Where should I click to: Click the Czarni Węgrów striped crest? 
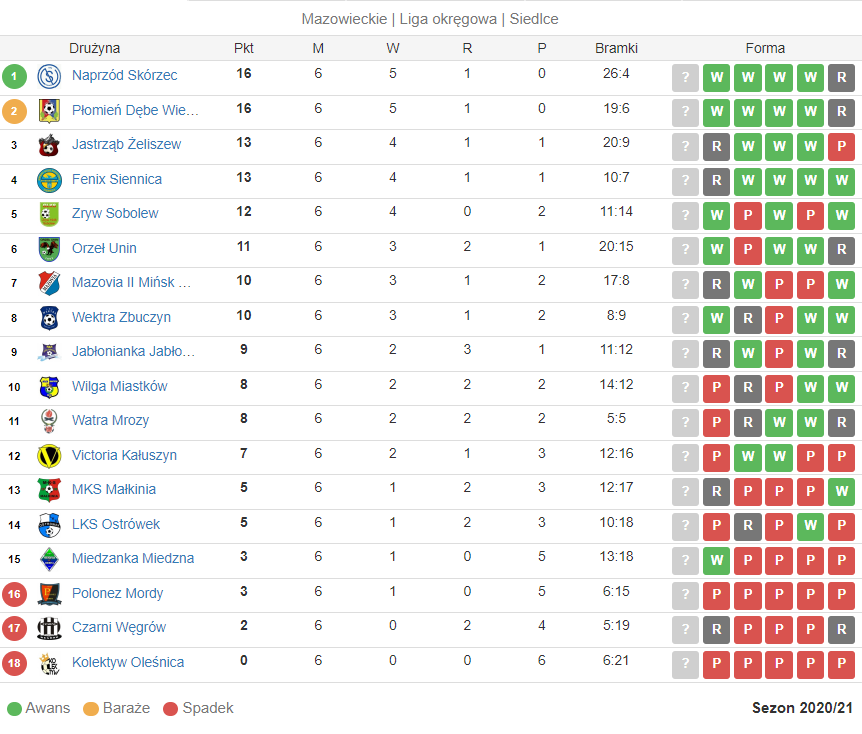(49, 628)
